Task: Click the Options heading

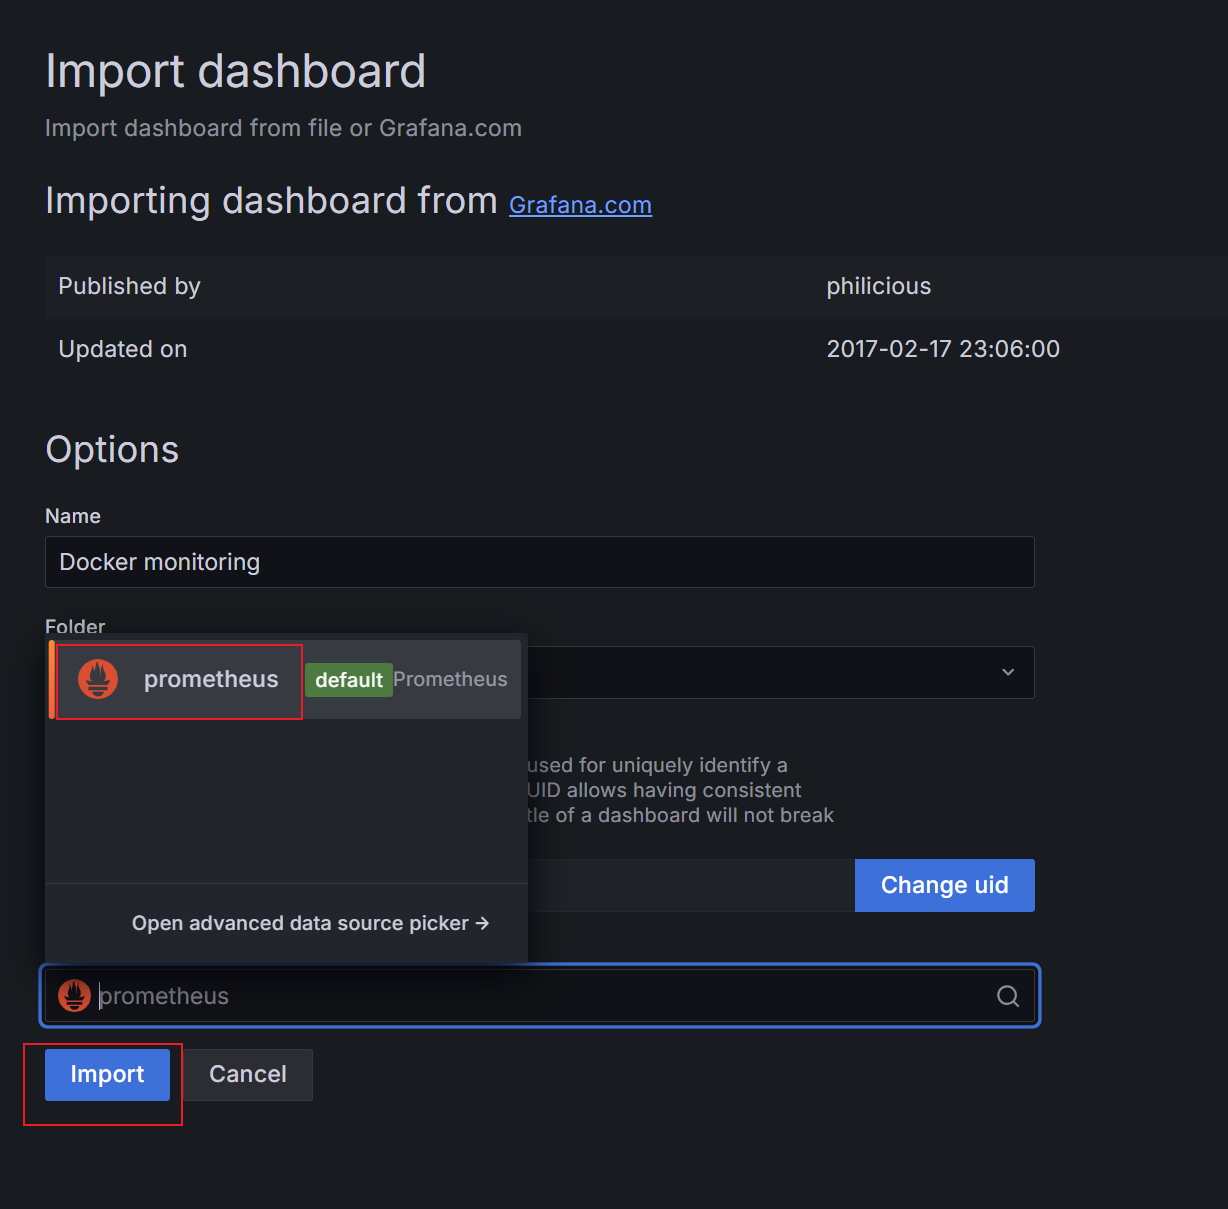Action: point(112,450)
